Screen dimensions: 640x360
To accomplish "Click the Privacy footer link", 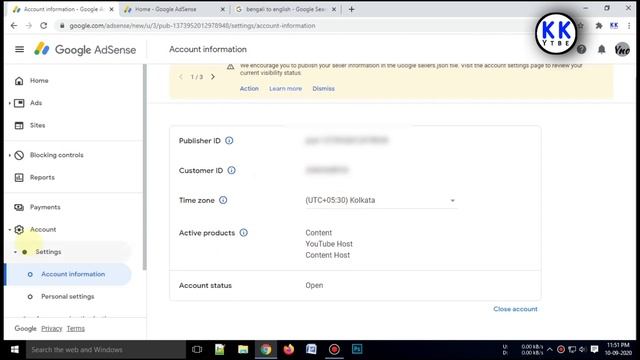I will click(51, 329).
